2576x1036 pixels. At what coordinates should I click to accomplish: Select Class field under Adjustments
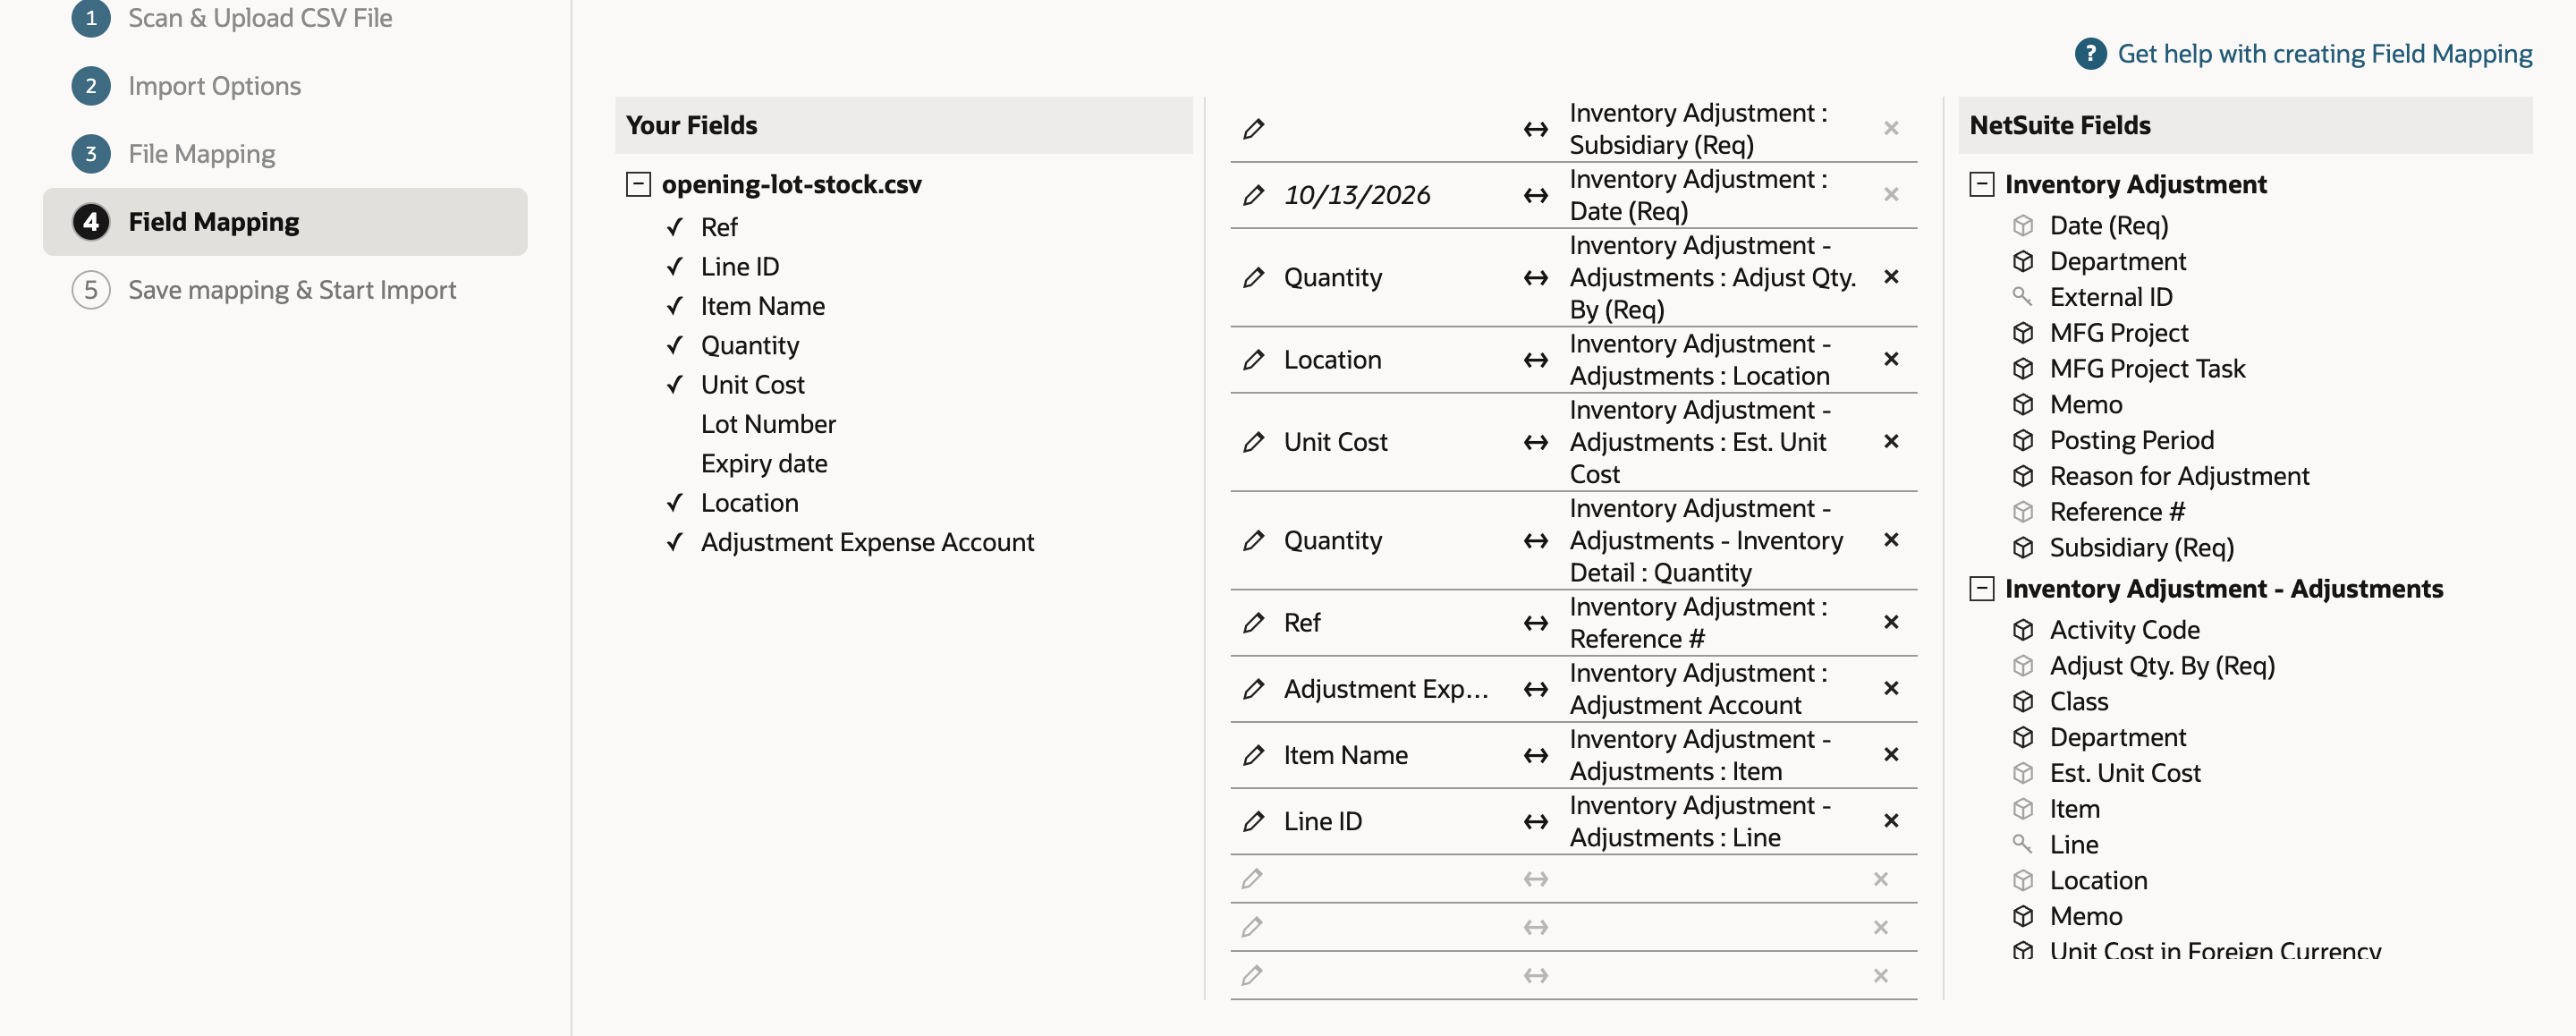click(x=2078, y=702)
